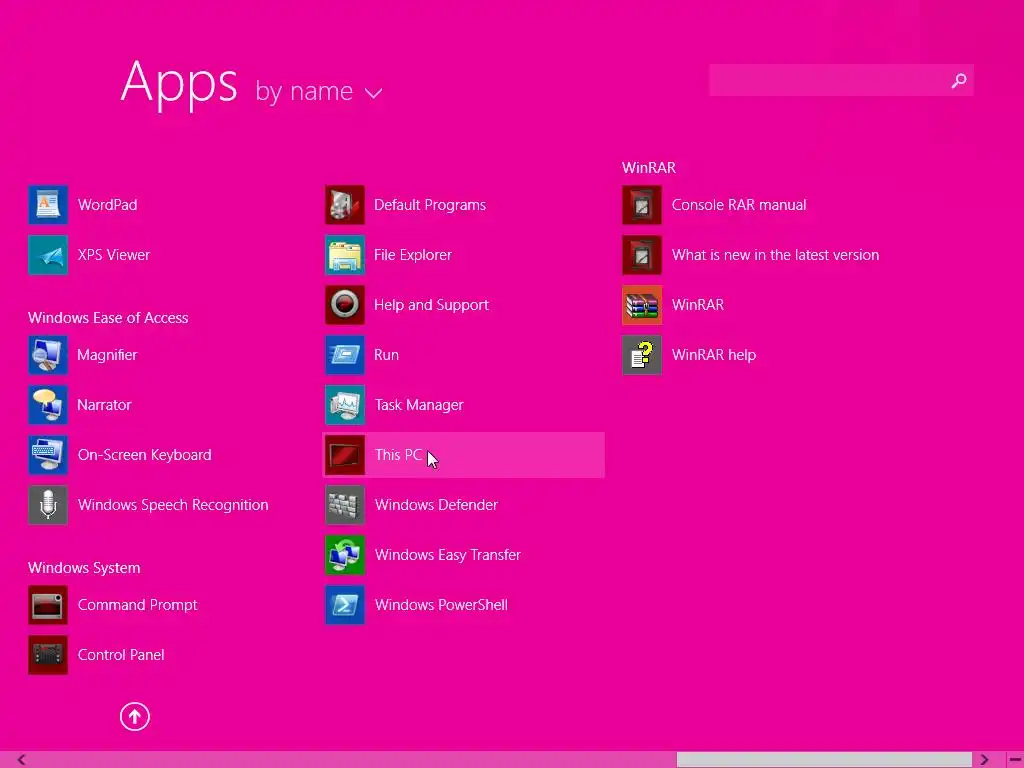Viewport: 1024px width, 768px height.
Task: Click the 'Windows PowerShell' label
Action: coord(441,605)
